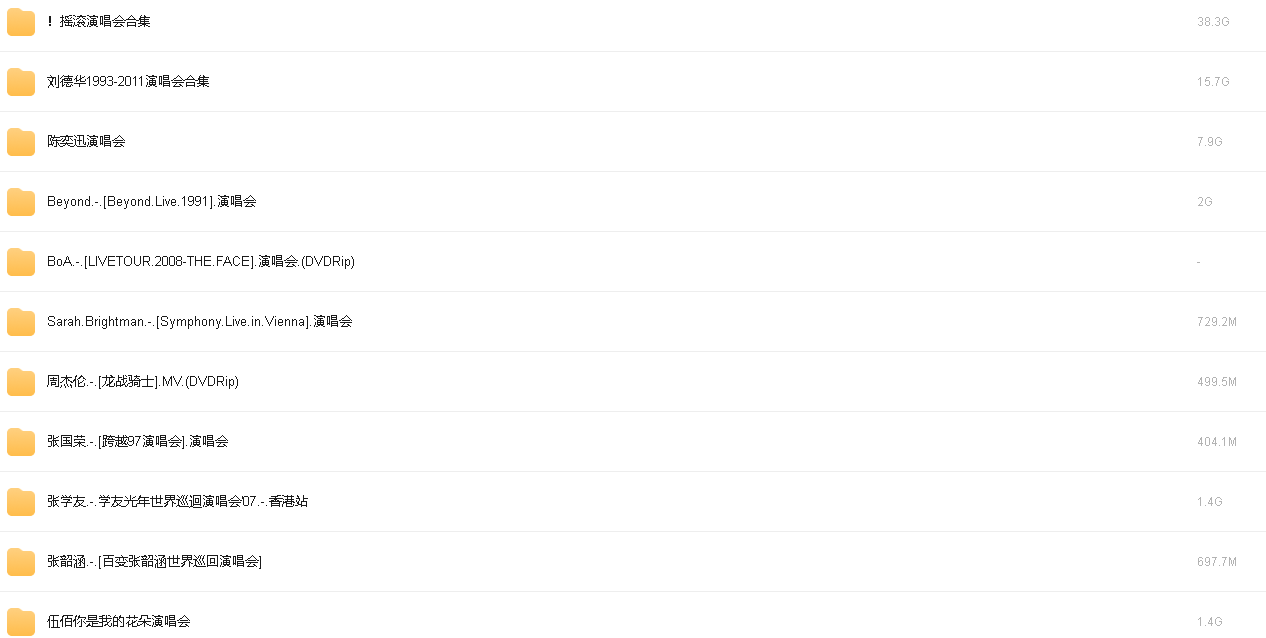Click Sarah Brightman Symphony folder icon

21,322
